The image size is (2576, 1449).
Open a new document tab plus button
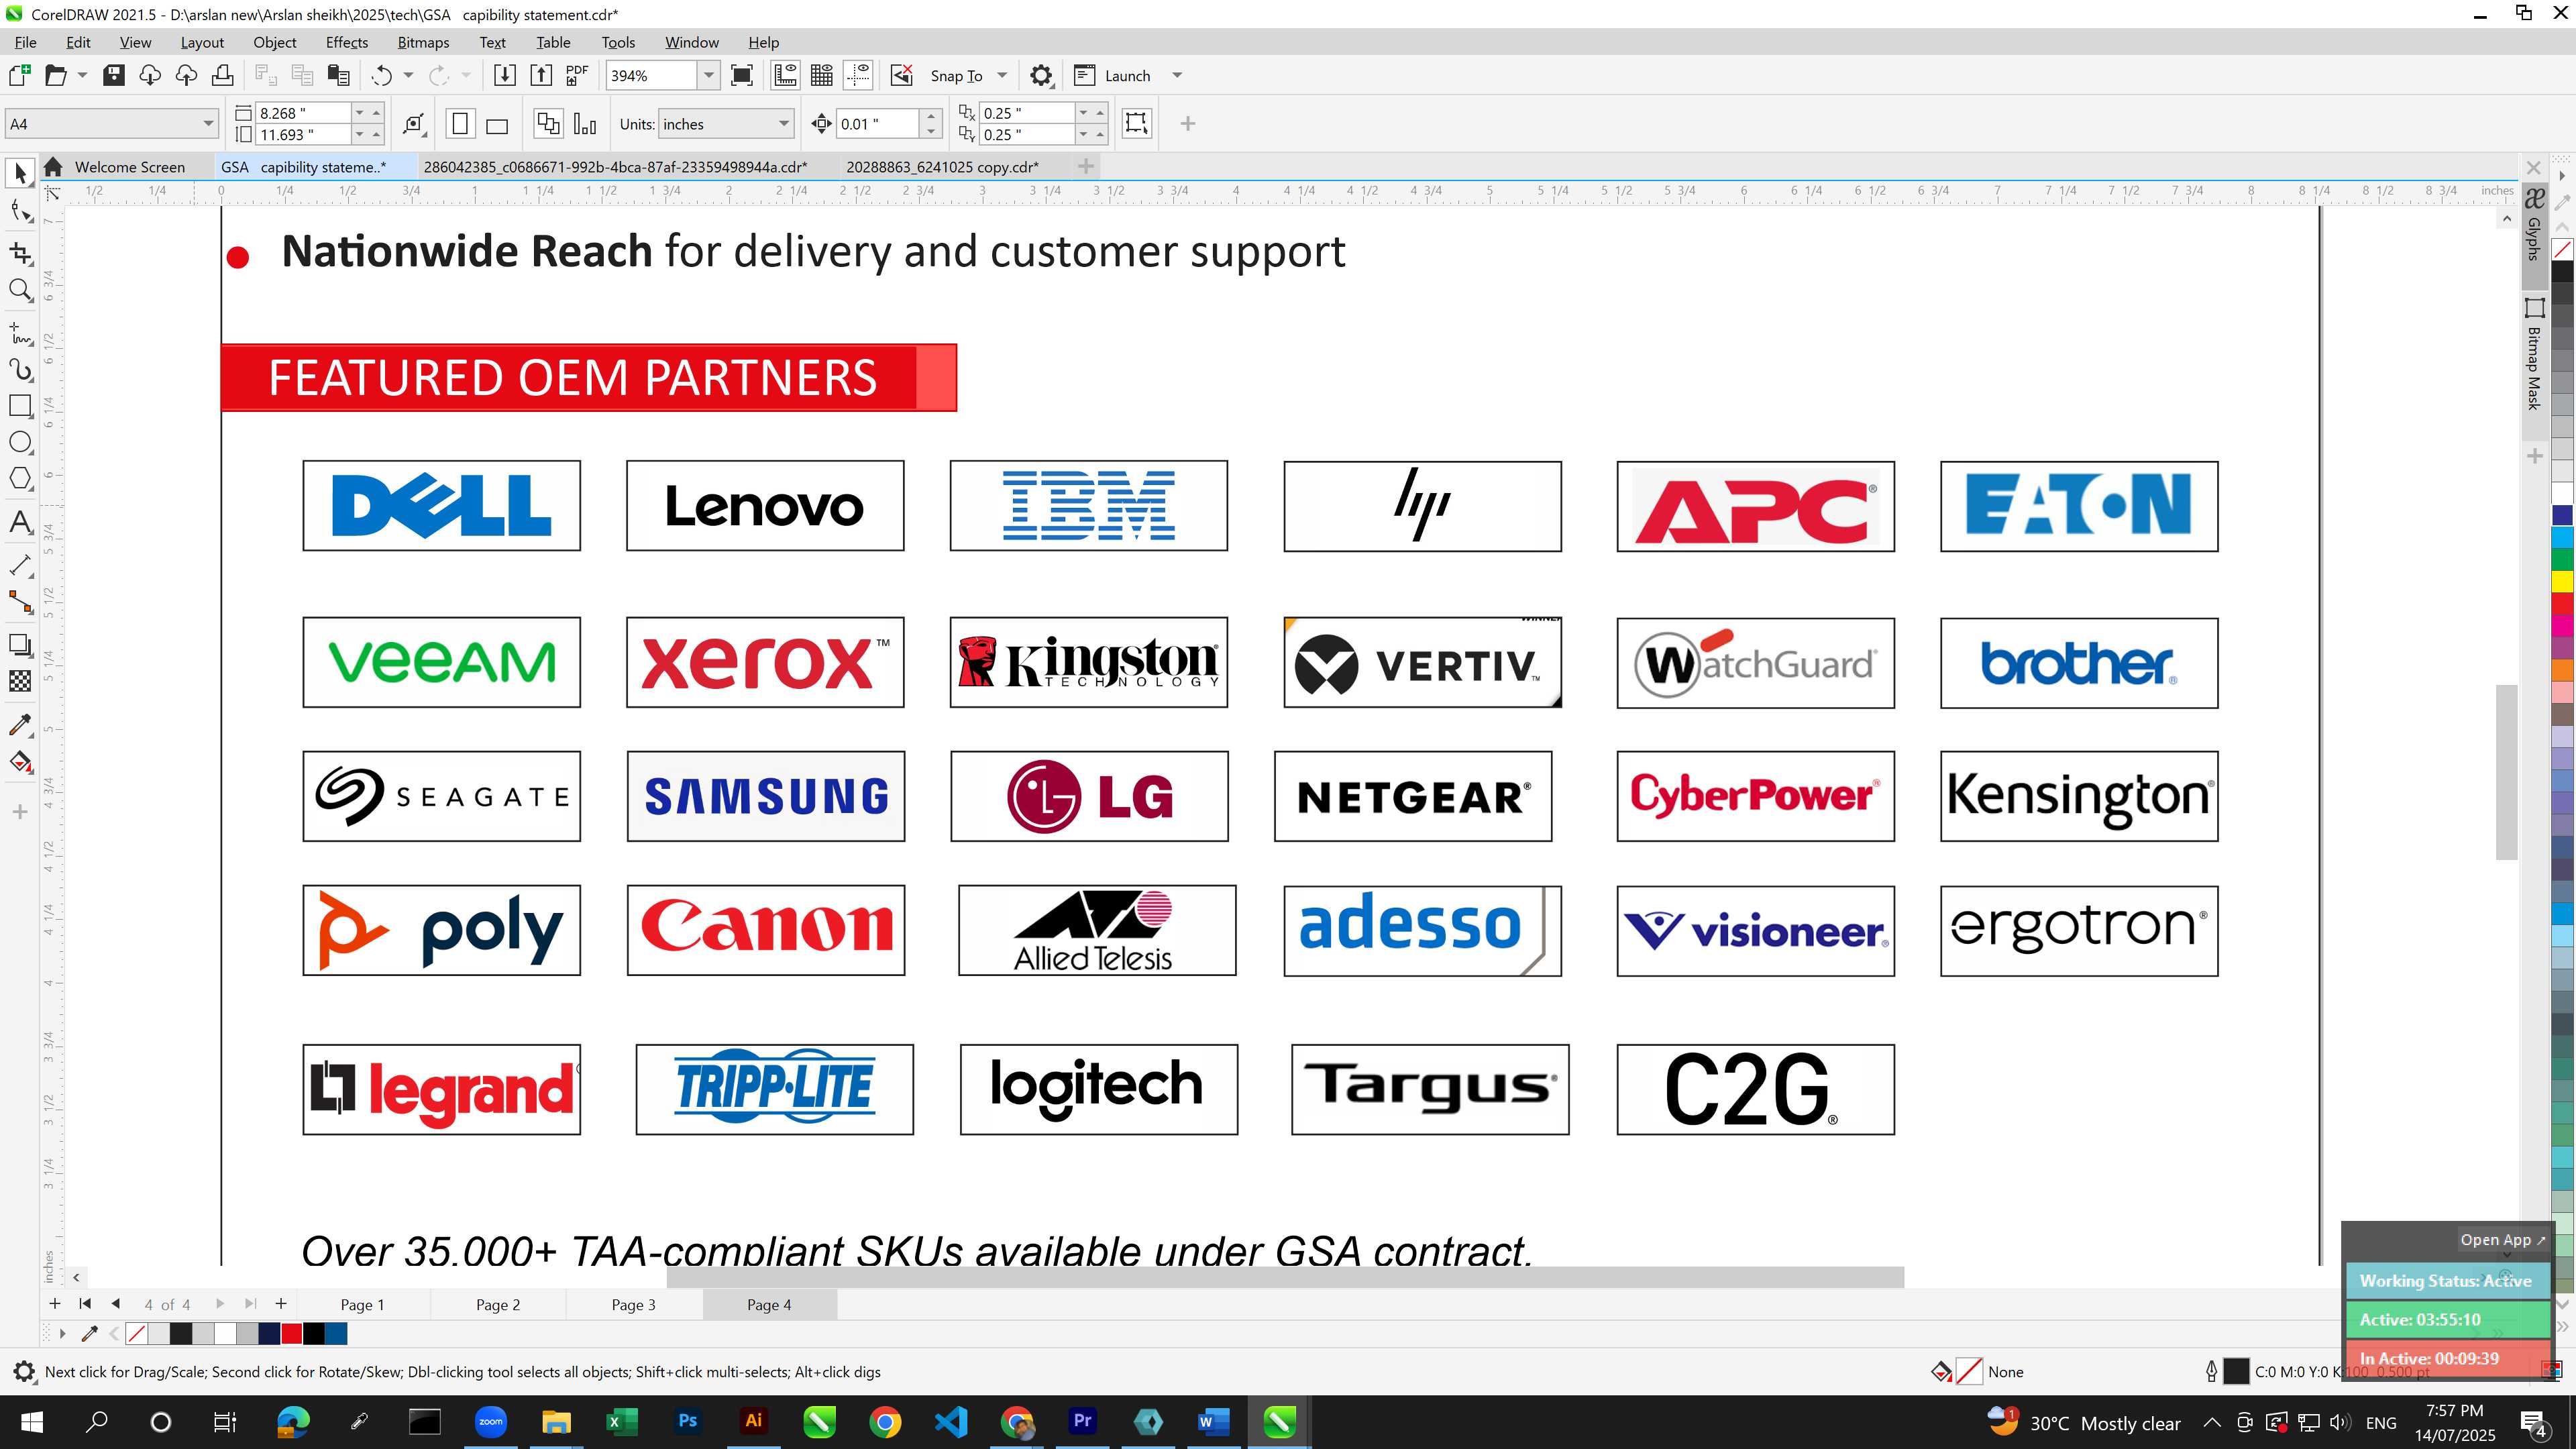click(1086, 166)
